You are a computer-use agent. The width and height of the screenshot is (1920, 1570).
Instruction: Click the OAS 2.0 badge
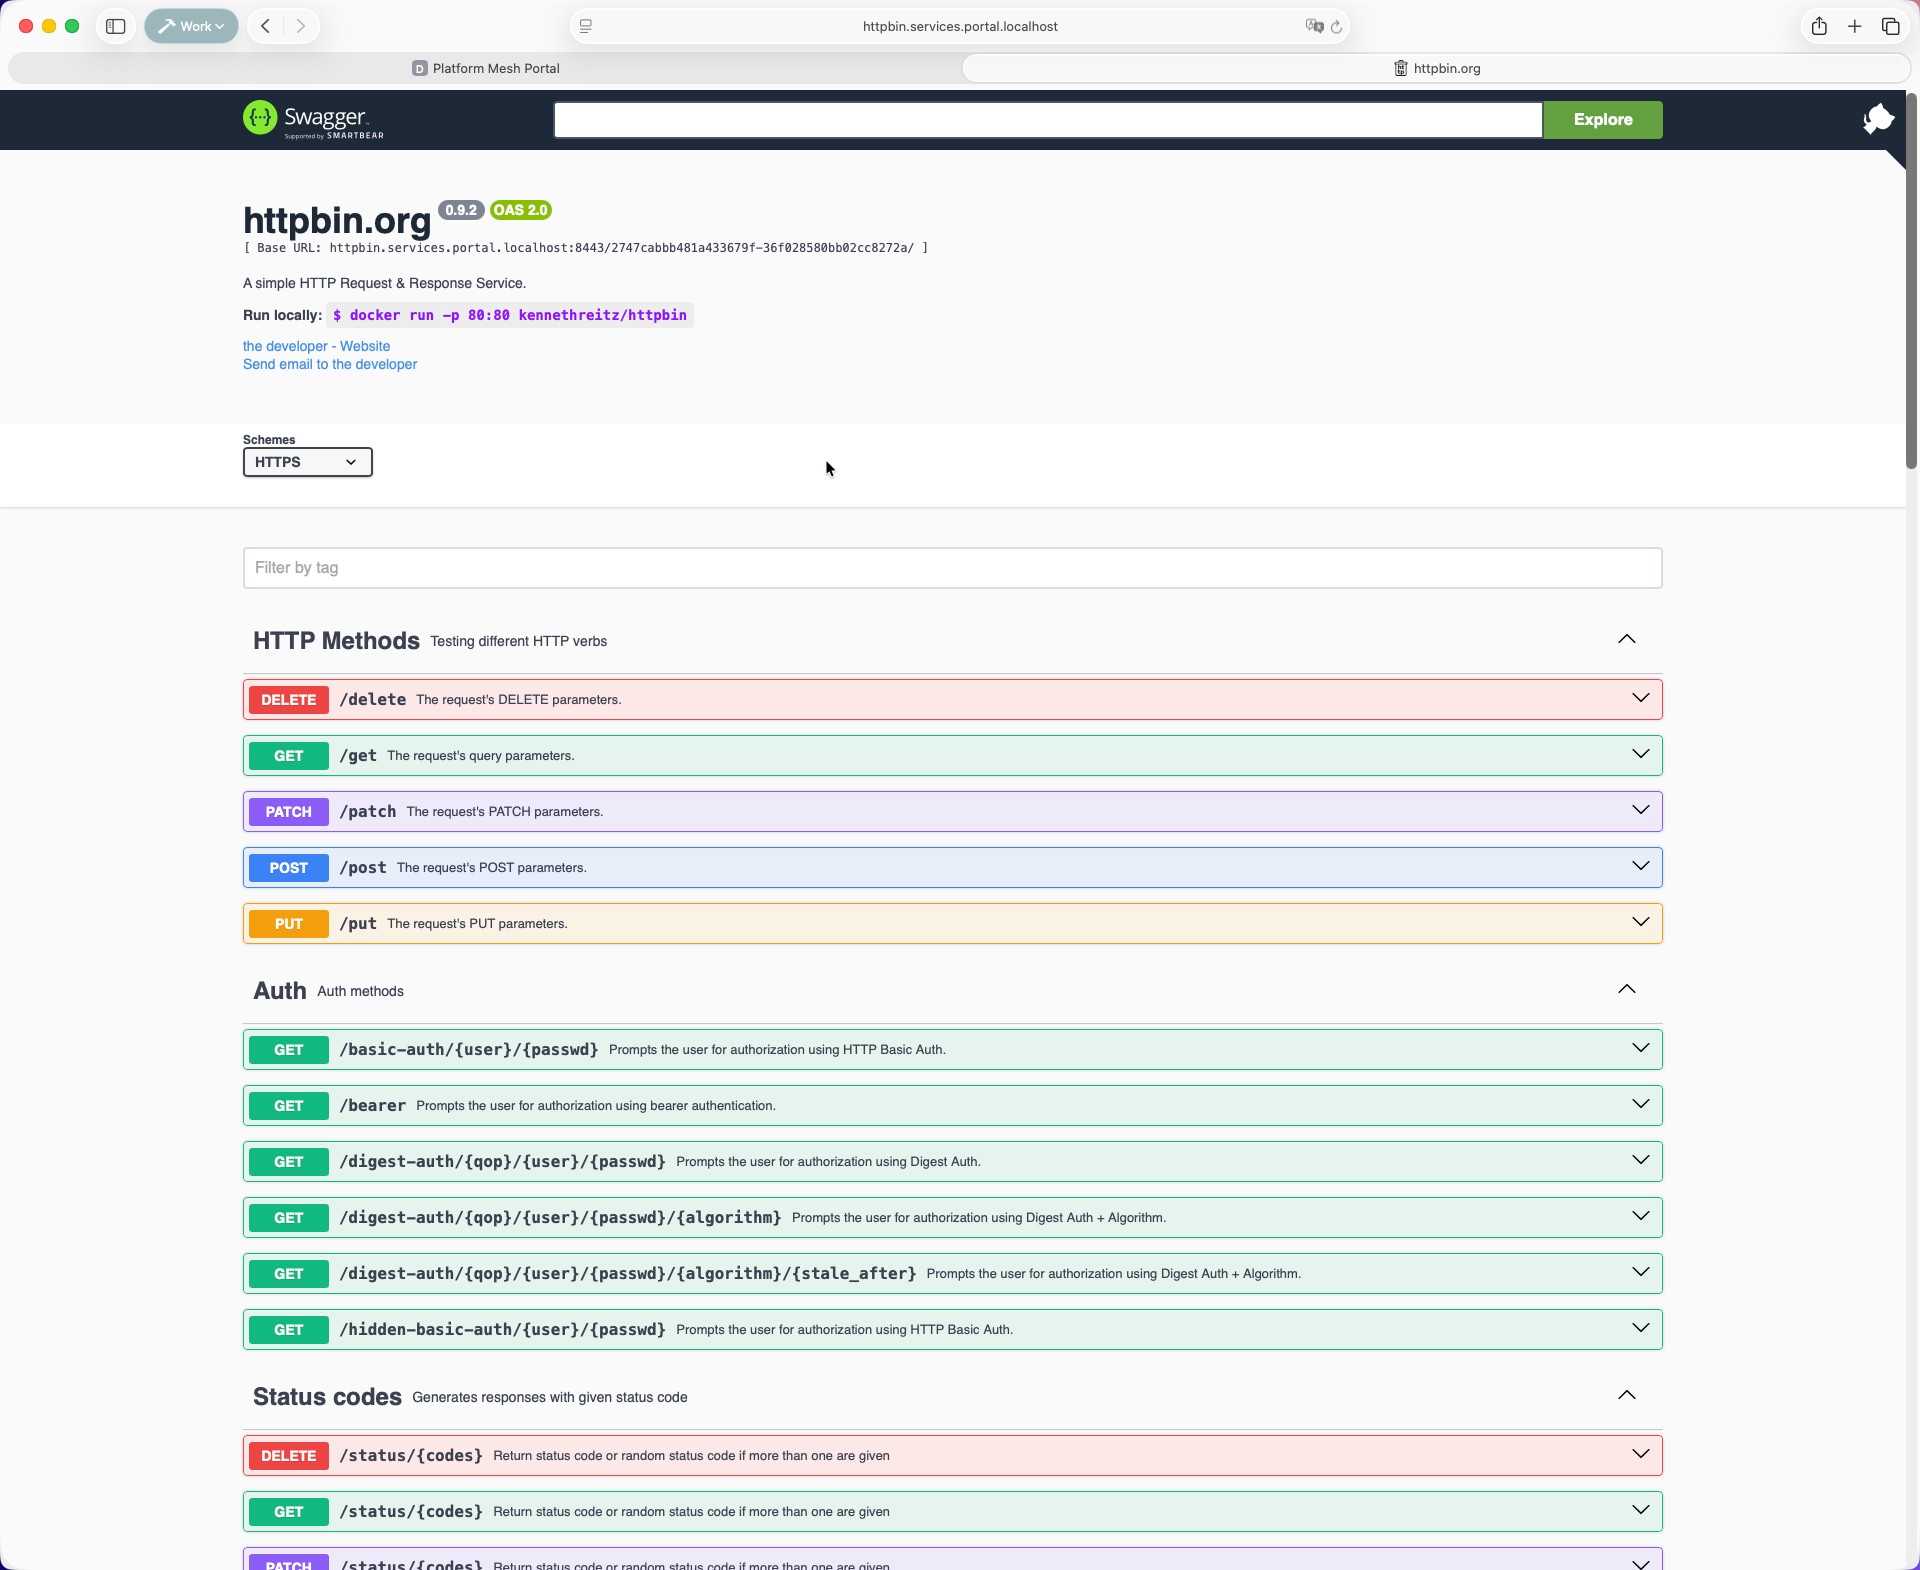pos(521,210)
